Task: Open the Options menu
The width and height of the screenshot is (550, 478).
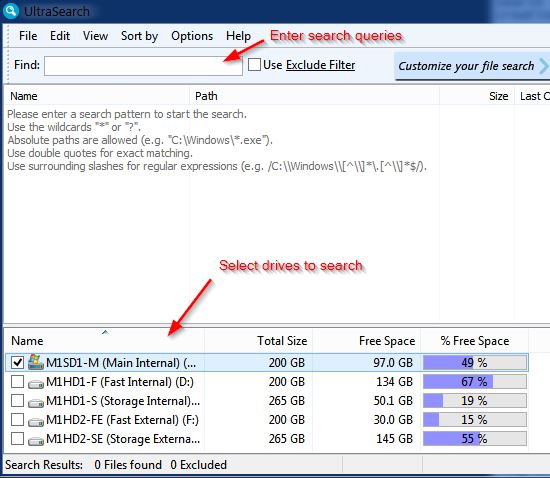Action: coord(192,36)
